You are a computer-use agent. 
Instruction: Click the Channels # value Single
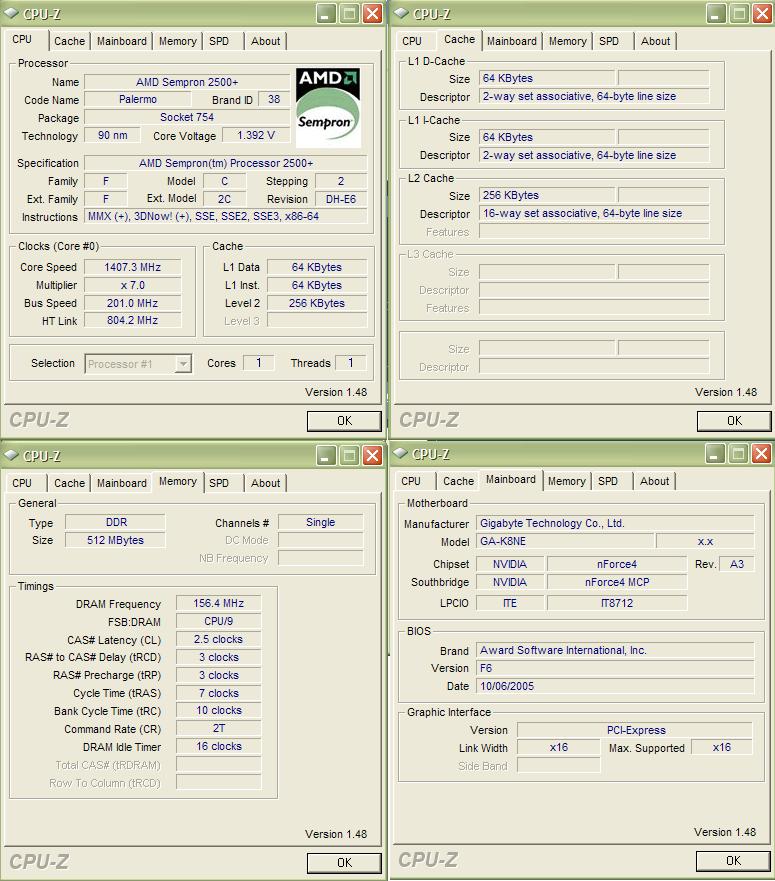[320, 523]
